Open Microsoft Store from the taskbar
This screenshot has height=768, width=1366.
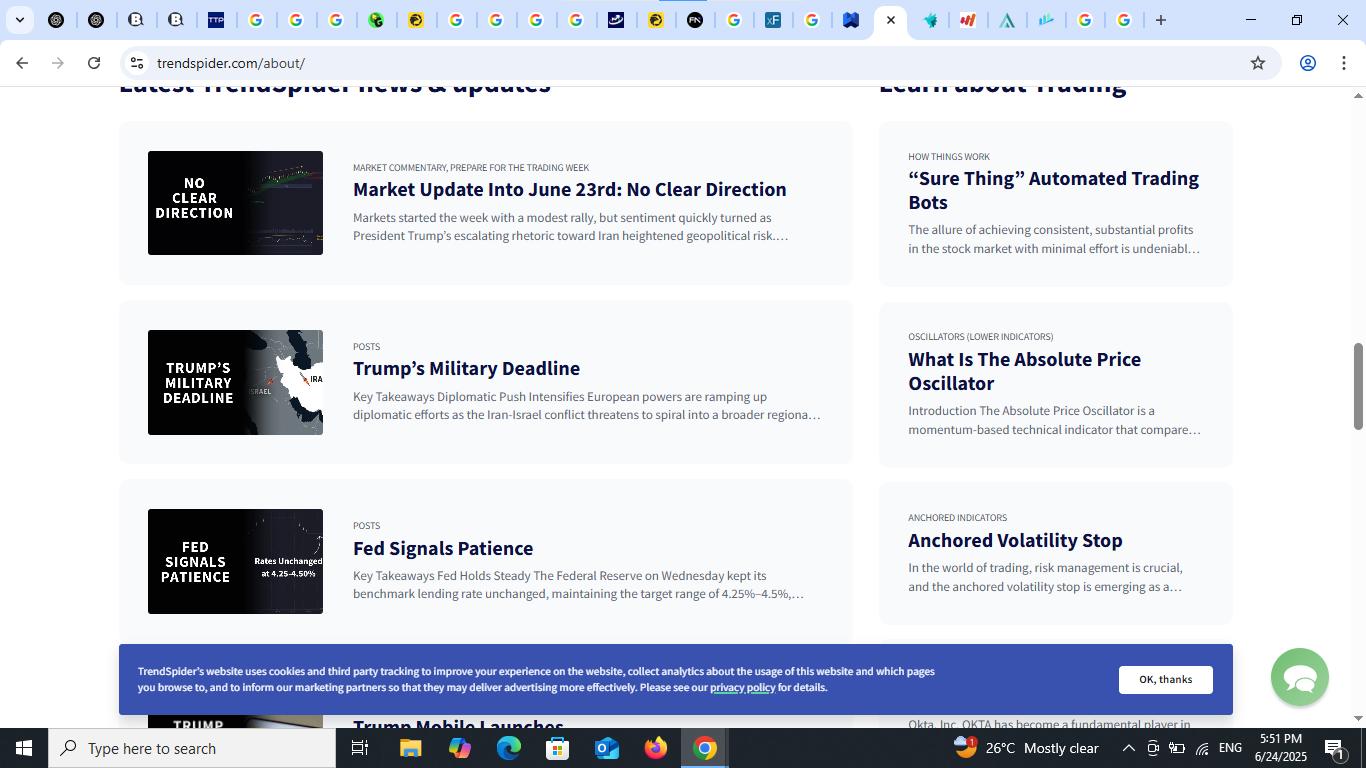[x=558, y=748]
